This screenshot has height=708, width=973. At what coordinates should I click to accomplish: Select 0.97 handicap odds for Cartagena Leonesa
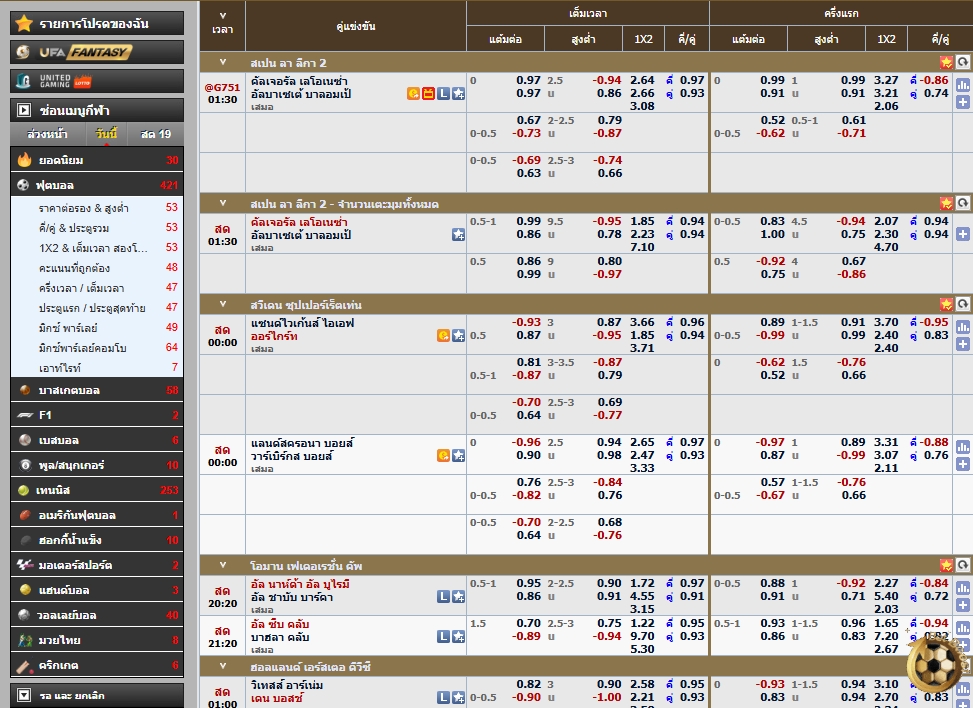click(528, 80)
